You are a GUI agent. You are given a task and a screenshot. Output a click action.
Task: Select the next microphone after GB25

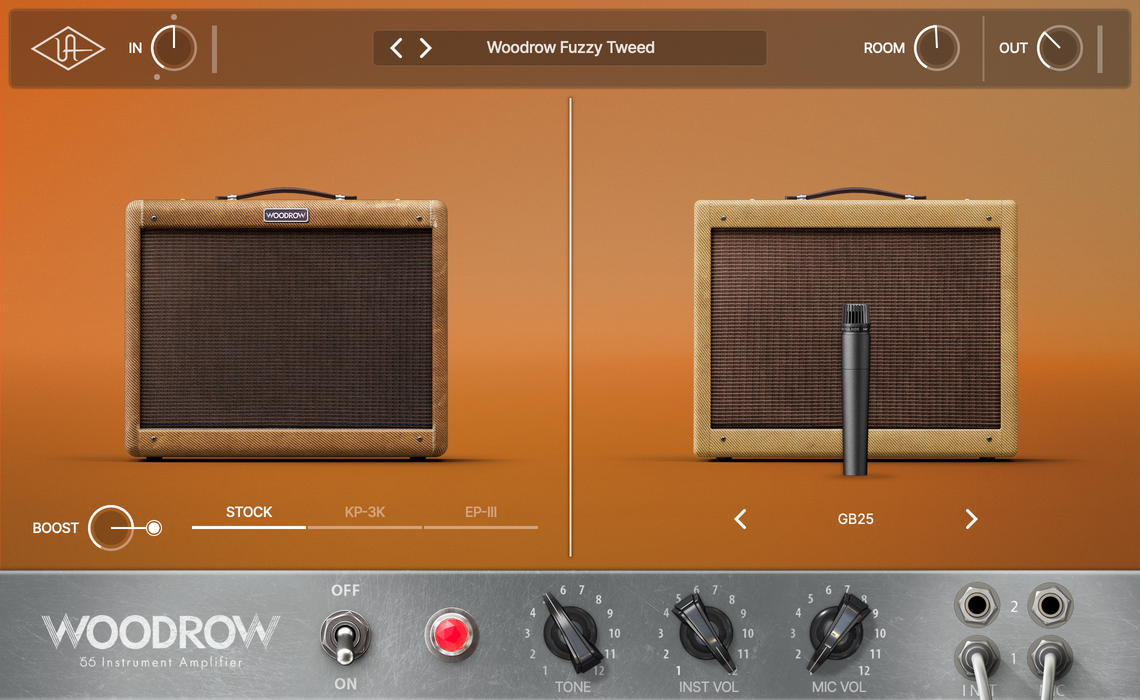coord(970,519)
